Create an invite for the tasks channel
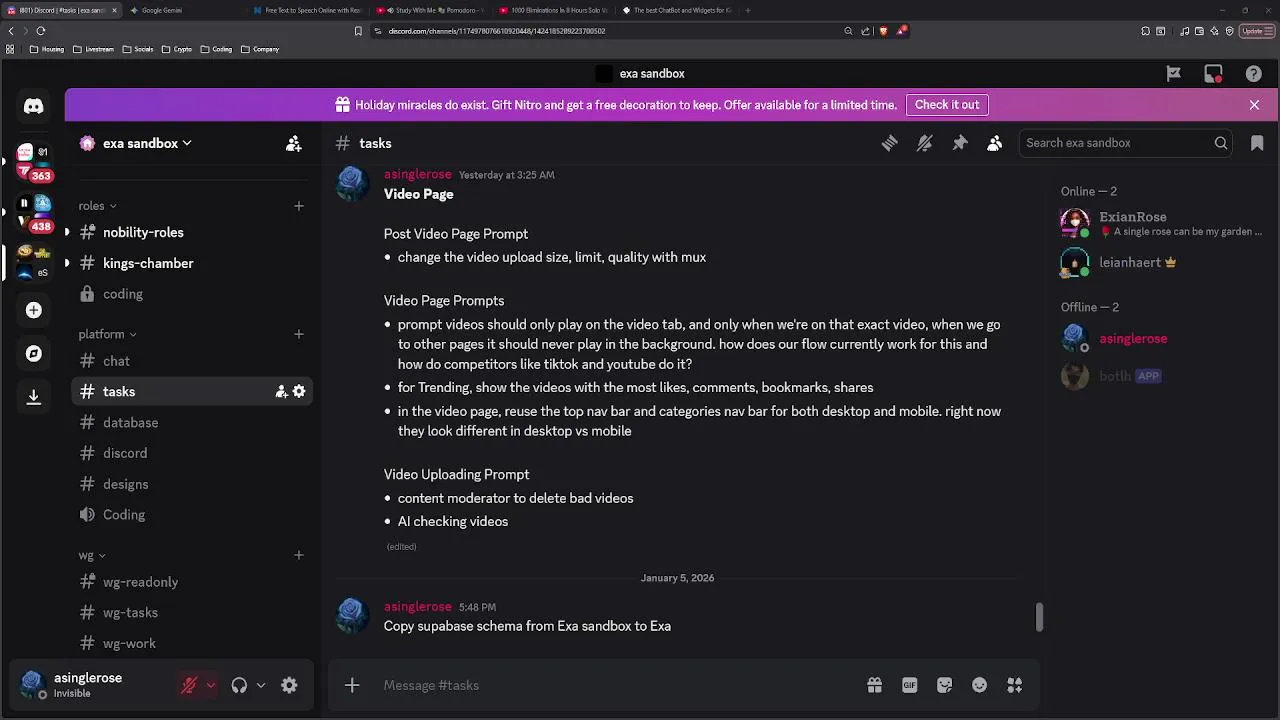1280x720 pixels. (281, 392)
